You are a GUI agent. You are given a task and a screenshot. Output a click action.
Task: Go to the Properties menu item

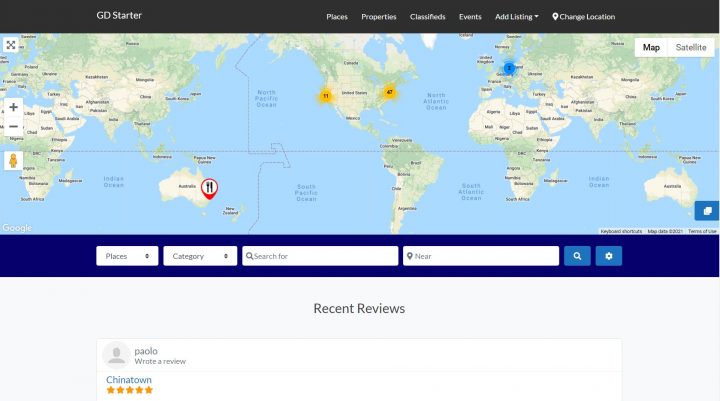pyautogui.click(x=379, y=17)
